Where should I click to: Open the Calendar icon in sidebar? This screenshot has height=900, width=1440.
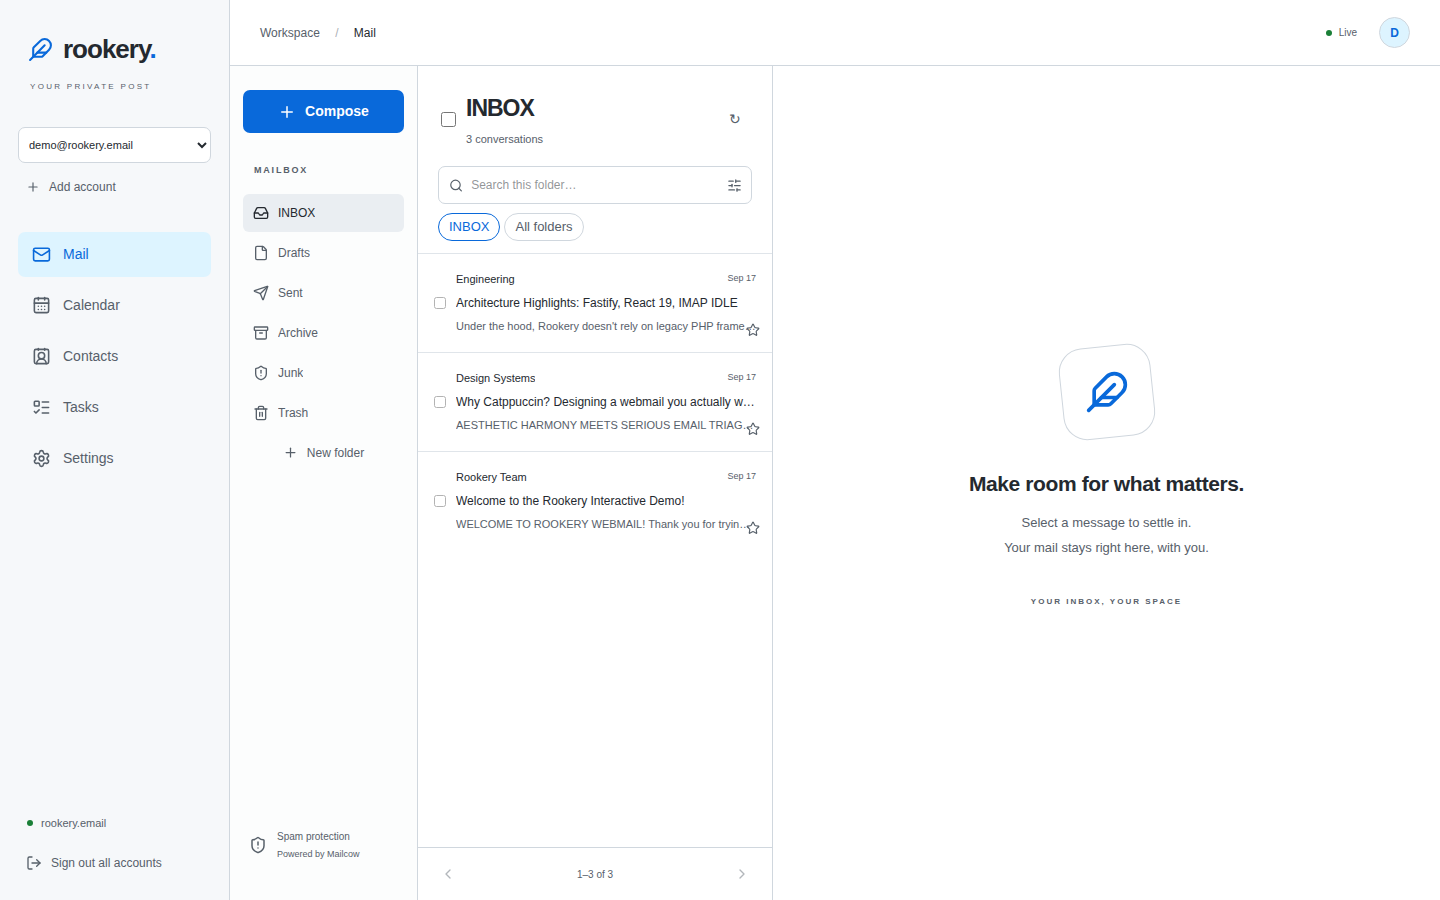tap(41, 305)
